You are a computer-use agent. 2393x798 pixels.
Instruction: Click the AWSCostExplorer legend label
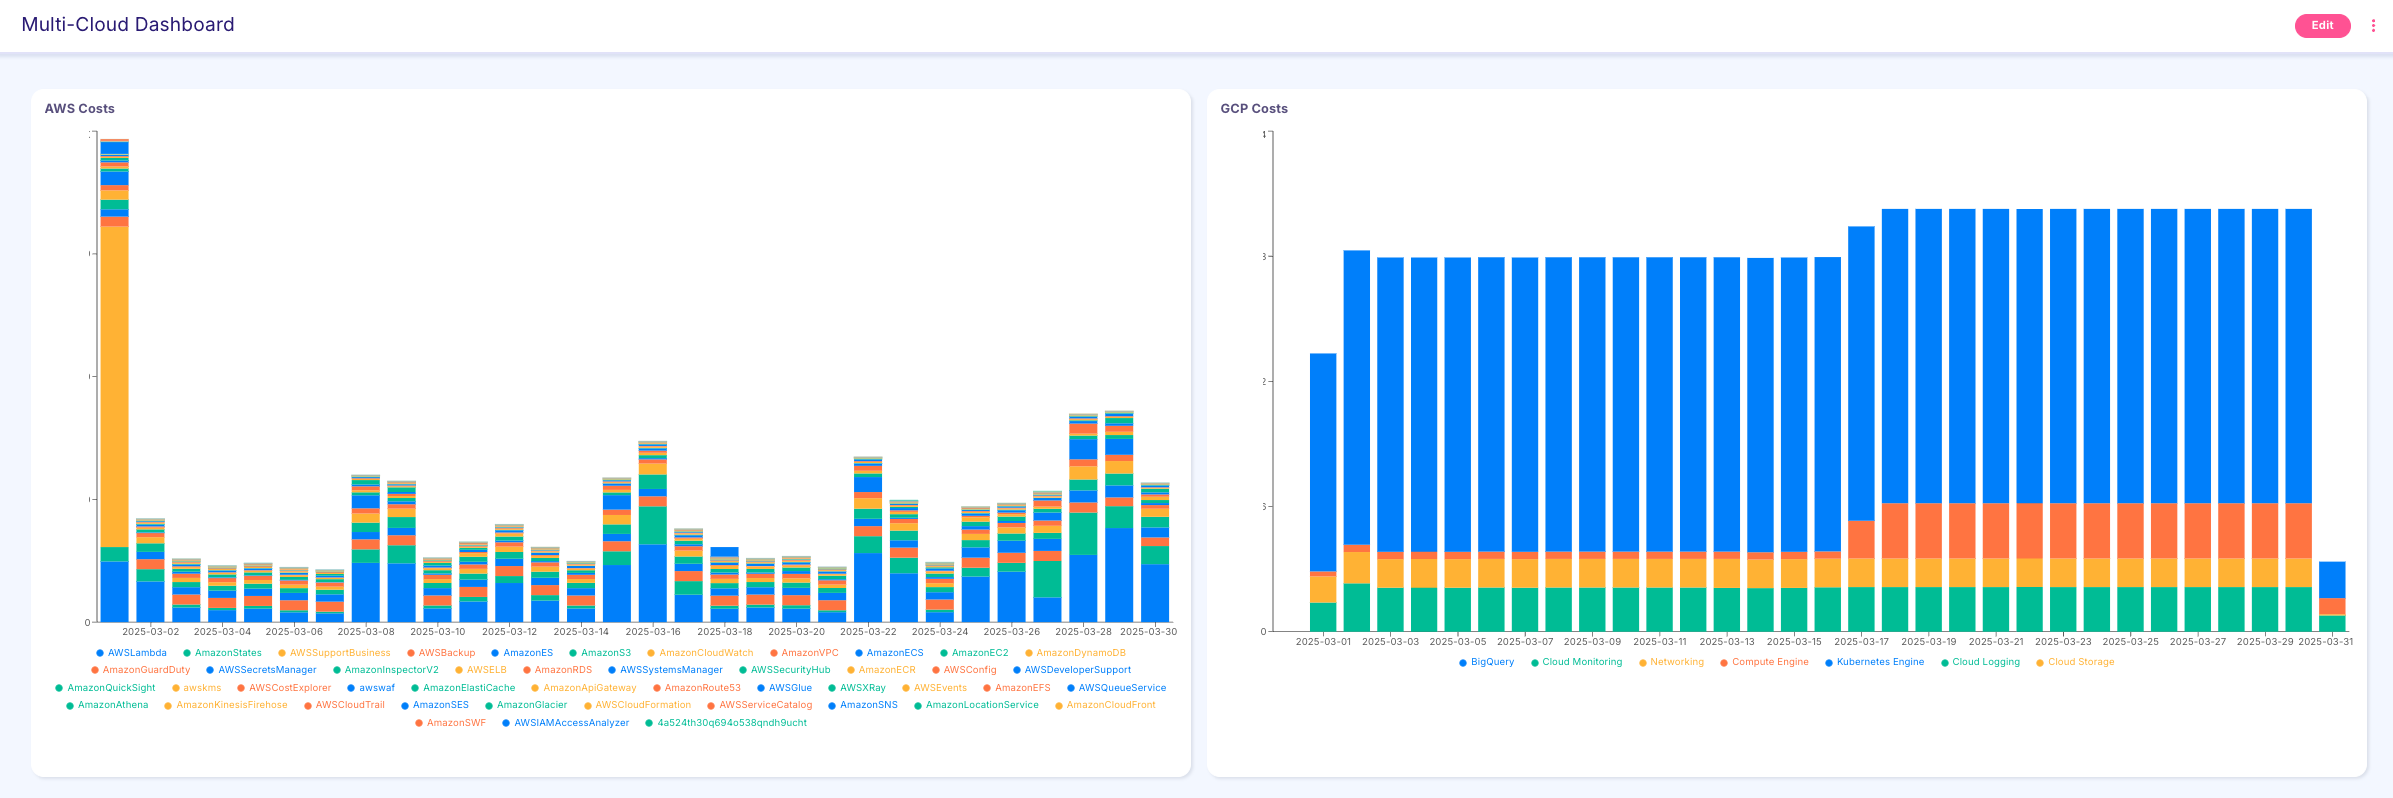pyautogui.click(x=290, y=688)
